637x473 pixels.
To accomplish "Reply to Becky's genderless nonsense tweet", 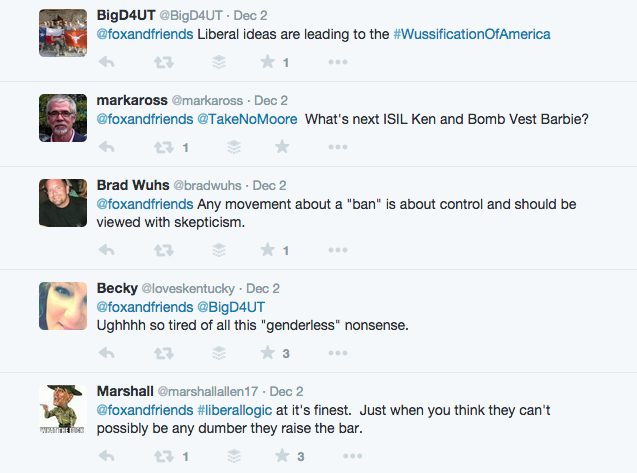I will coord(107,352).
